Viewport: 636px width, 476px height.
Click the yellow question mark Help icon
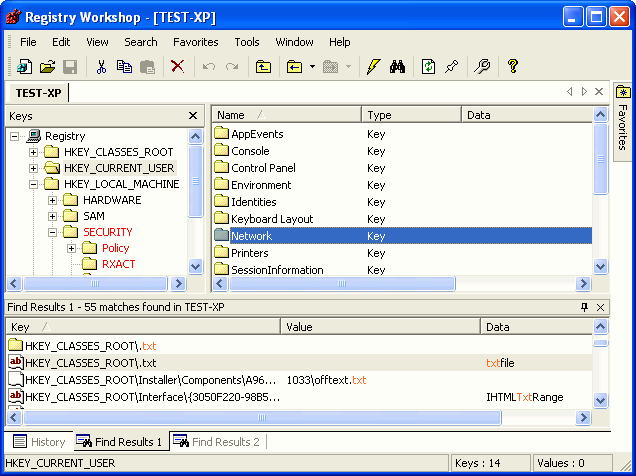click(513, 66)
